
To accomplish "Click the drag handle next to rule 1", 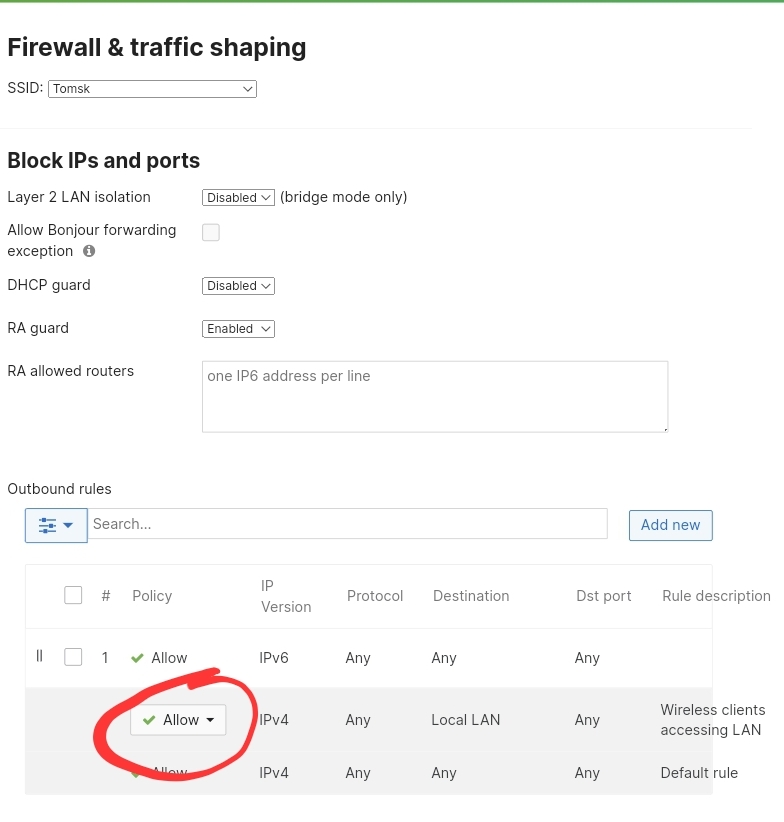I will click(39, 657).
